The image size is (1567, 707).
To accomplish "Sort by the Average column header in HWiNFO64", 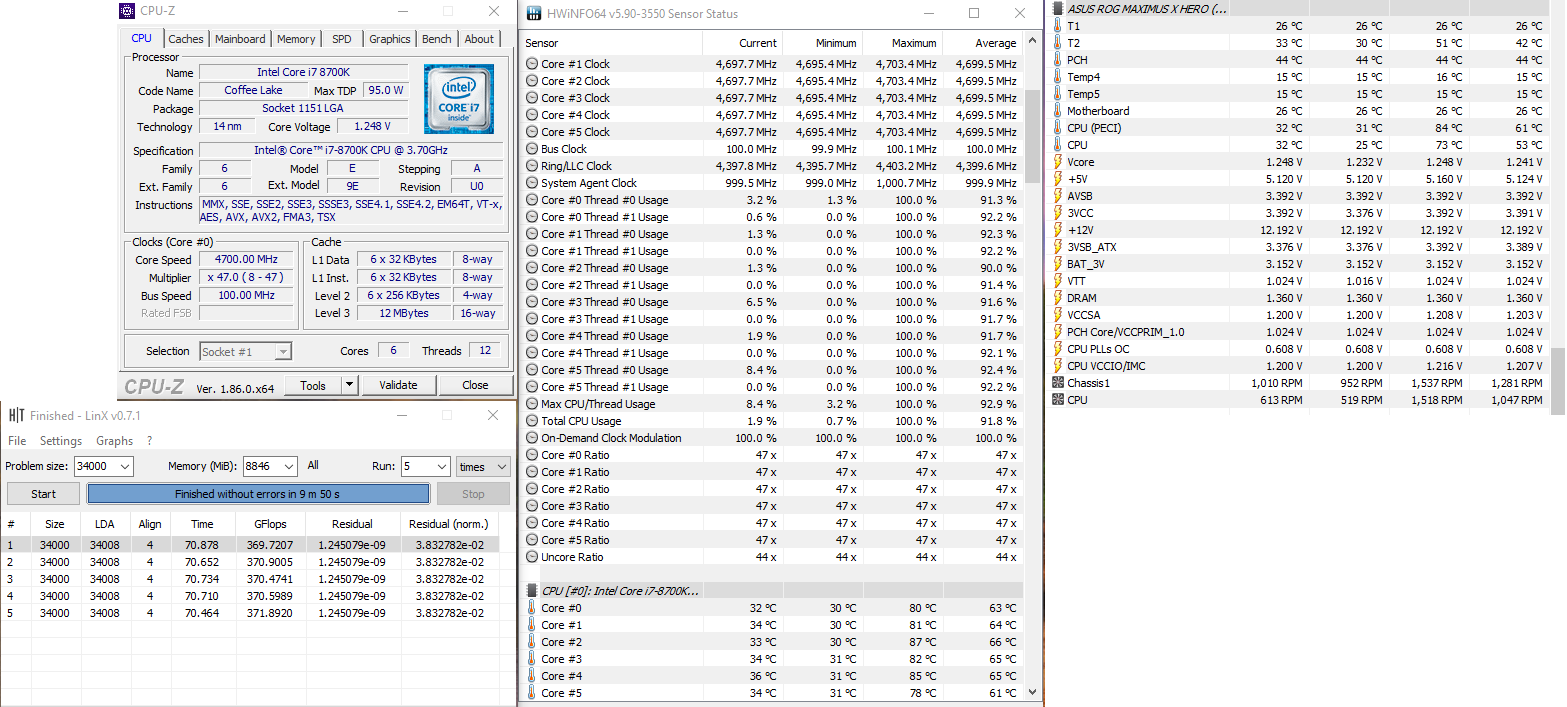I will point(982,43).
